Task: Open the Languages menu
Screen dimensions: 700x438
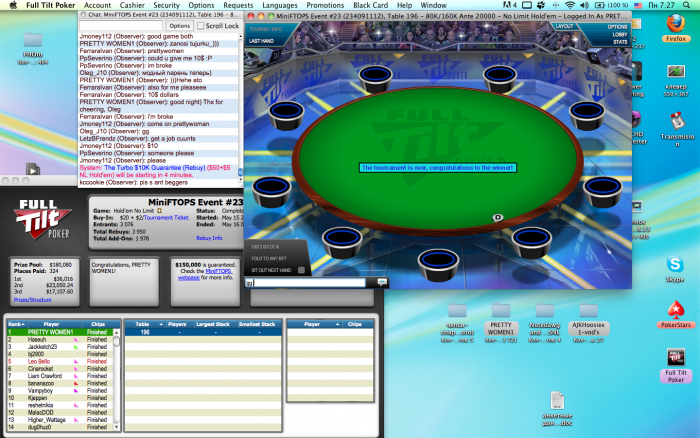Action: click(x=279, y=5)
